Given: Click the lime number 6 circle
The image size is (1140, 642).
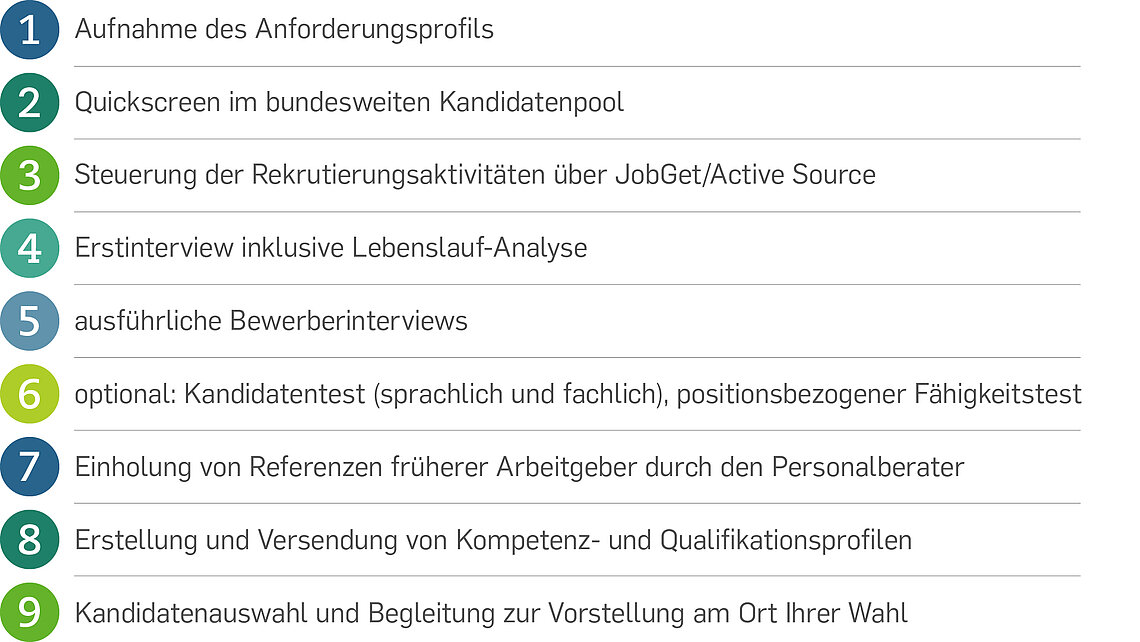Looking at the screenshot, I should pyautogui.click(x=30, y=393).
